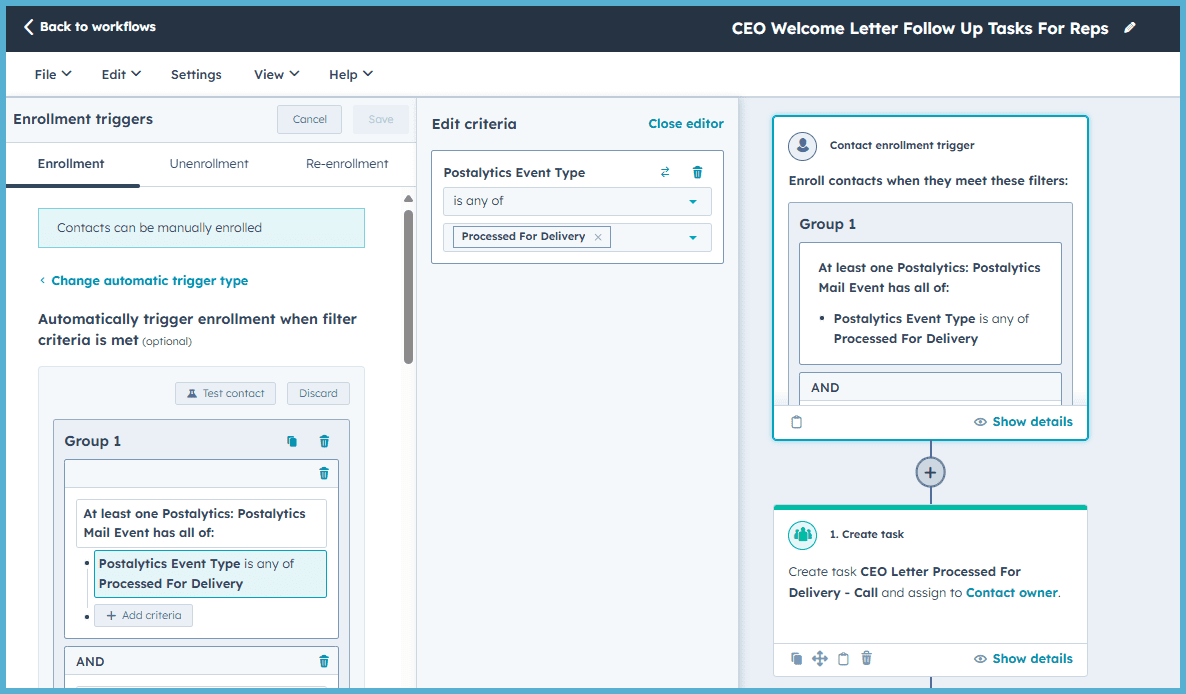Click the Create task action icon
The width and height of the screenshot is (1186, 694).
[803, 534]
